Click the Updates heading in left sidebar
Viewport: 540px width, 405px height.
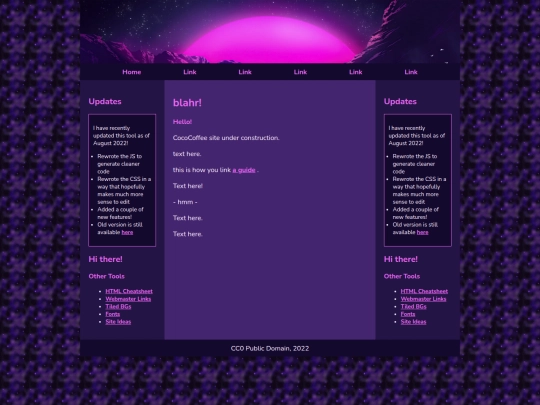(105, 102)
